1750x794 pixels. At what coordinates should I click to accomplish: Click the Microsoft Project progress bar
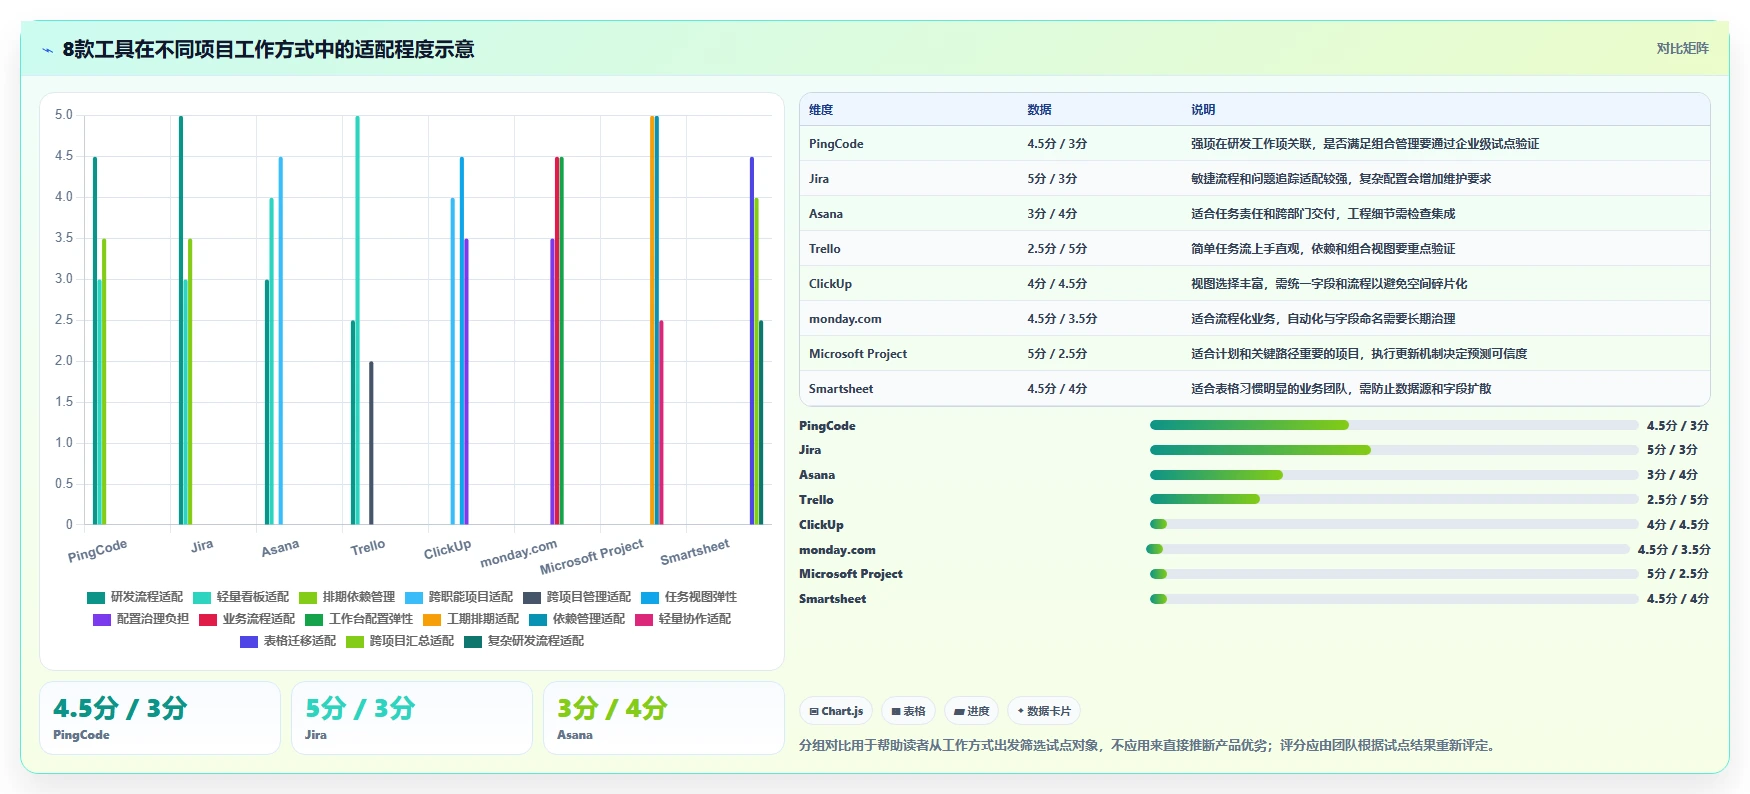(x=1394, y=574)
